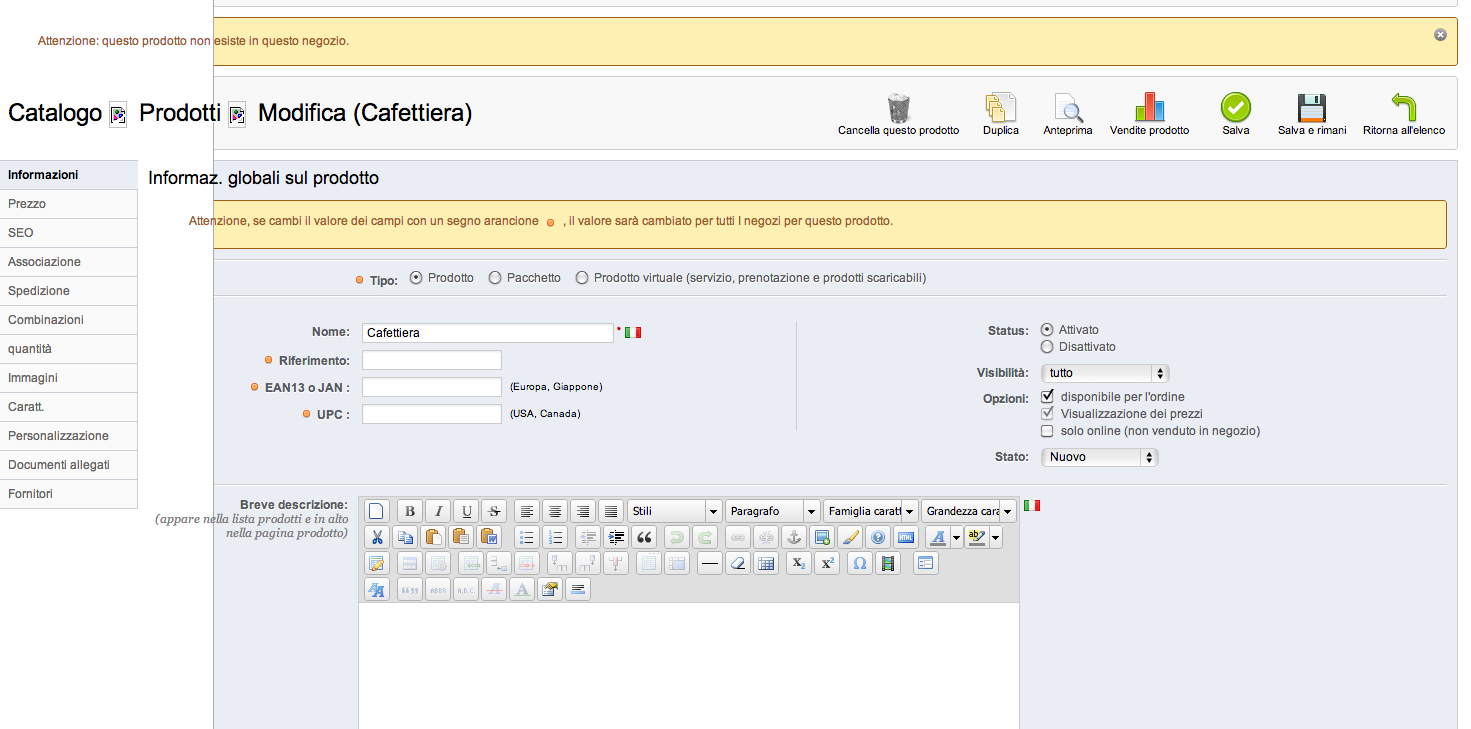Enable solo online checkbox
Screen dimensions: 1471x729
(x=1047, y=431)
